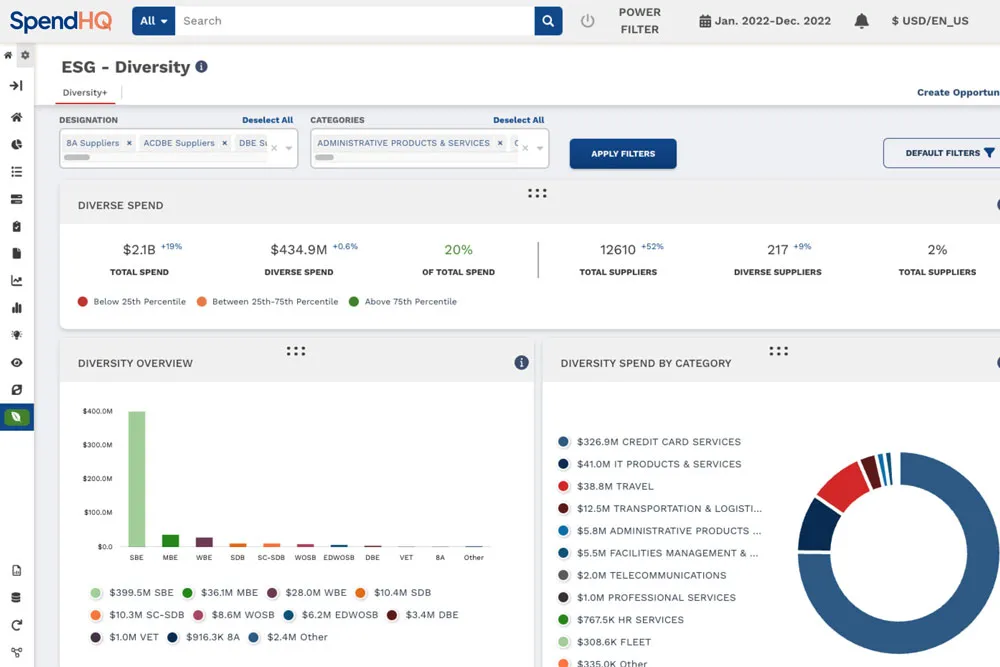Open the green leaf ESG sidebar icon
1000x667 pixels.
(x=17, y=417)
